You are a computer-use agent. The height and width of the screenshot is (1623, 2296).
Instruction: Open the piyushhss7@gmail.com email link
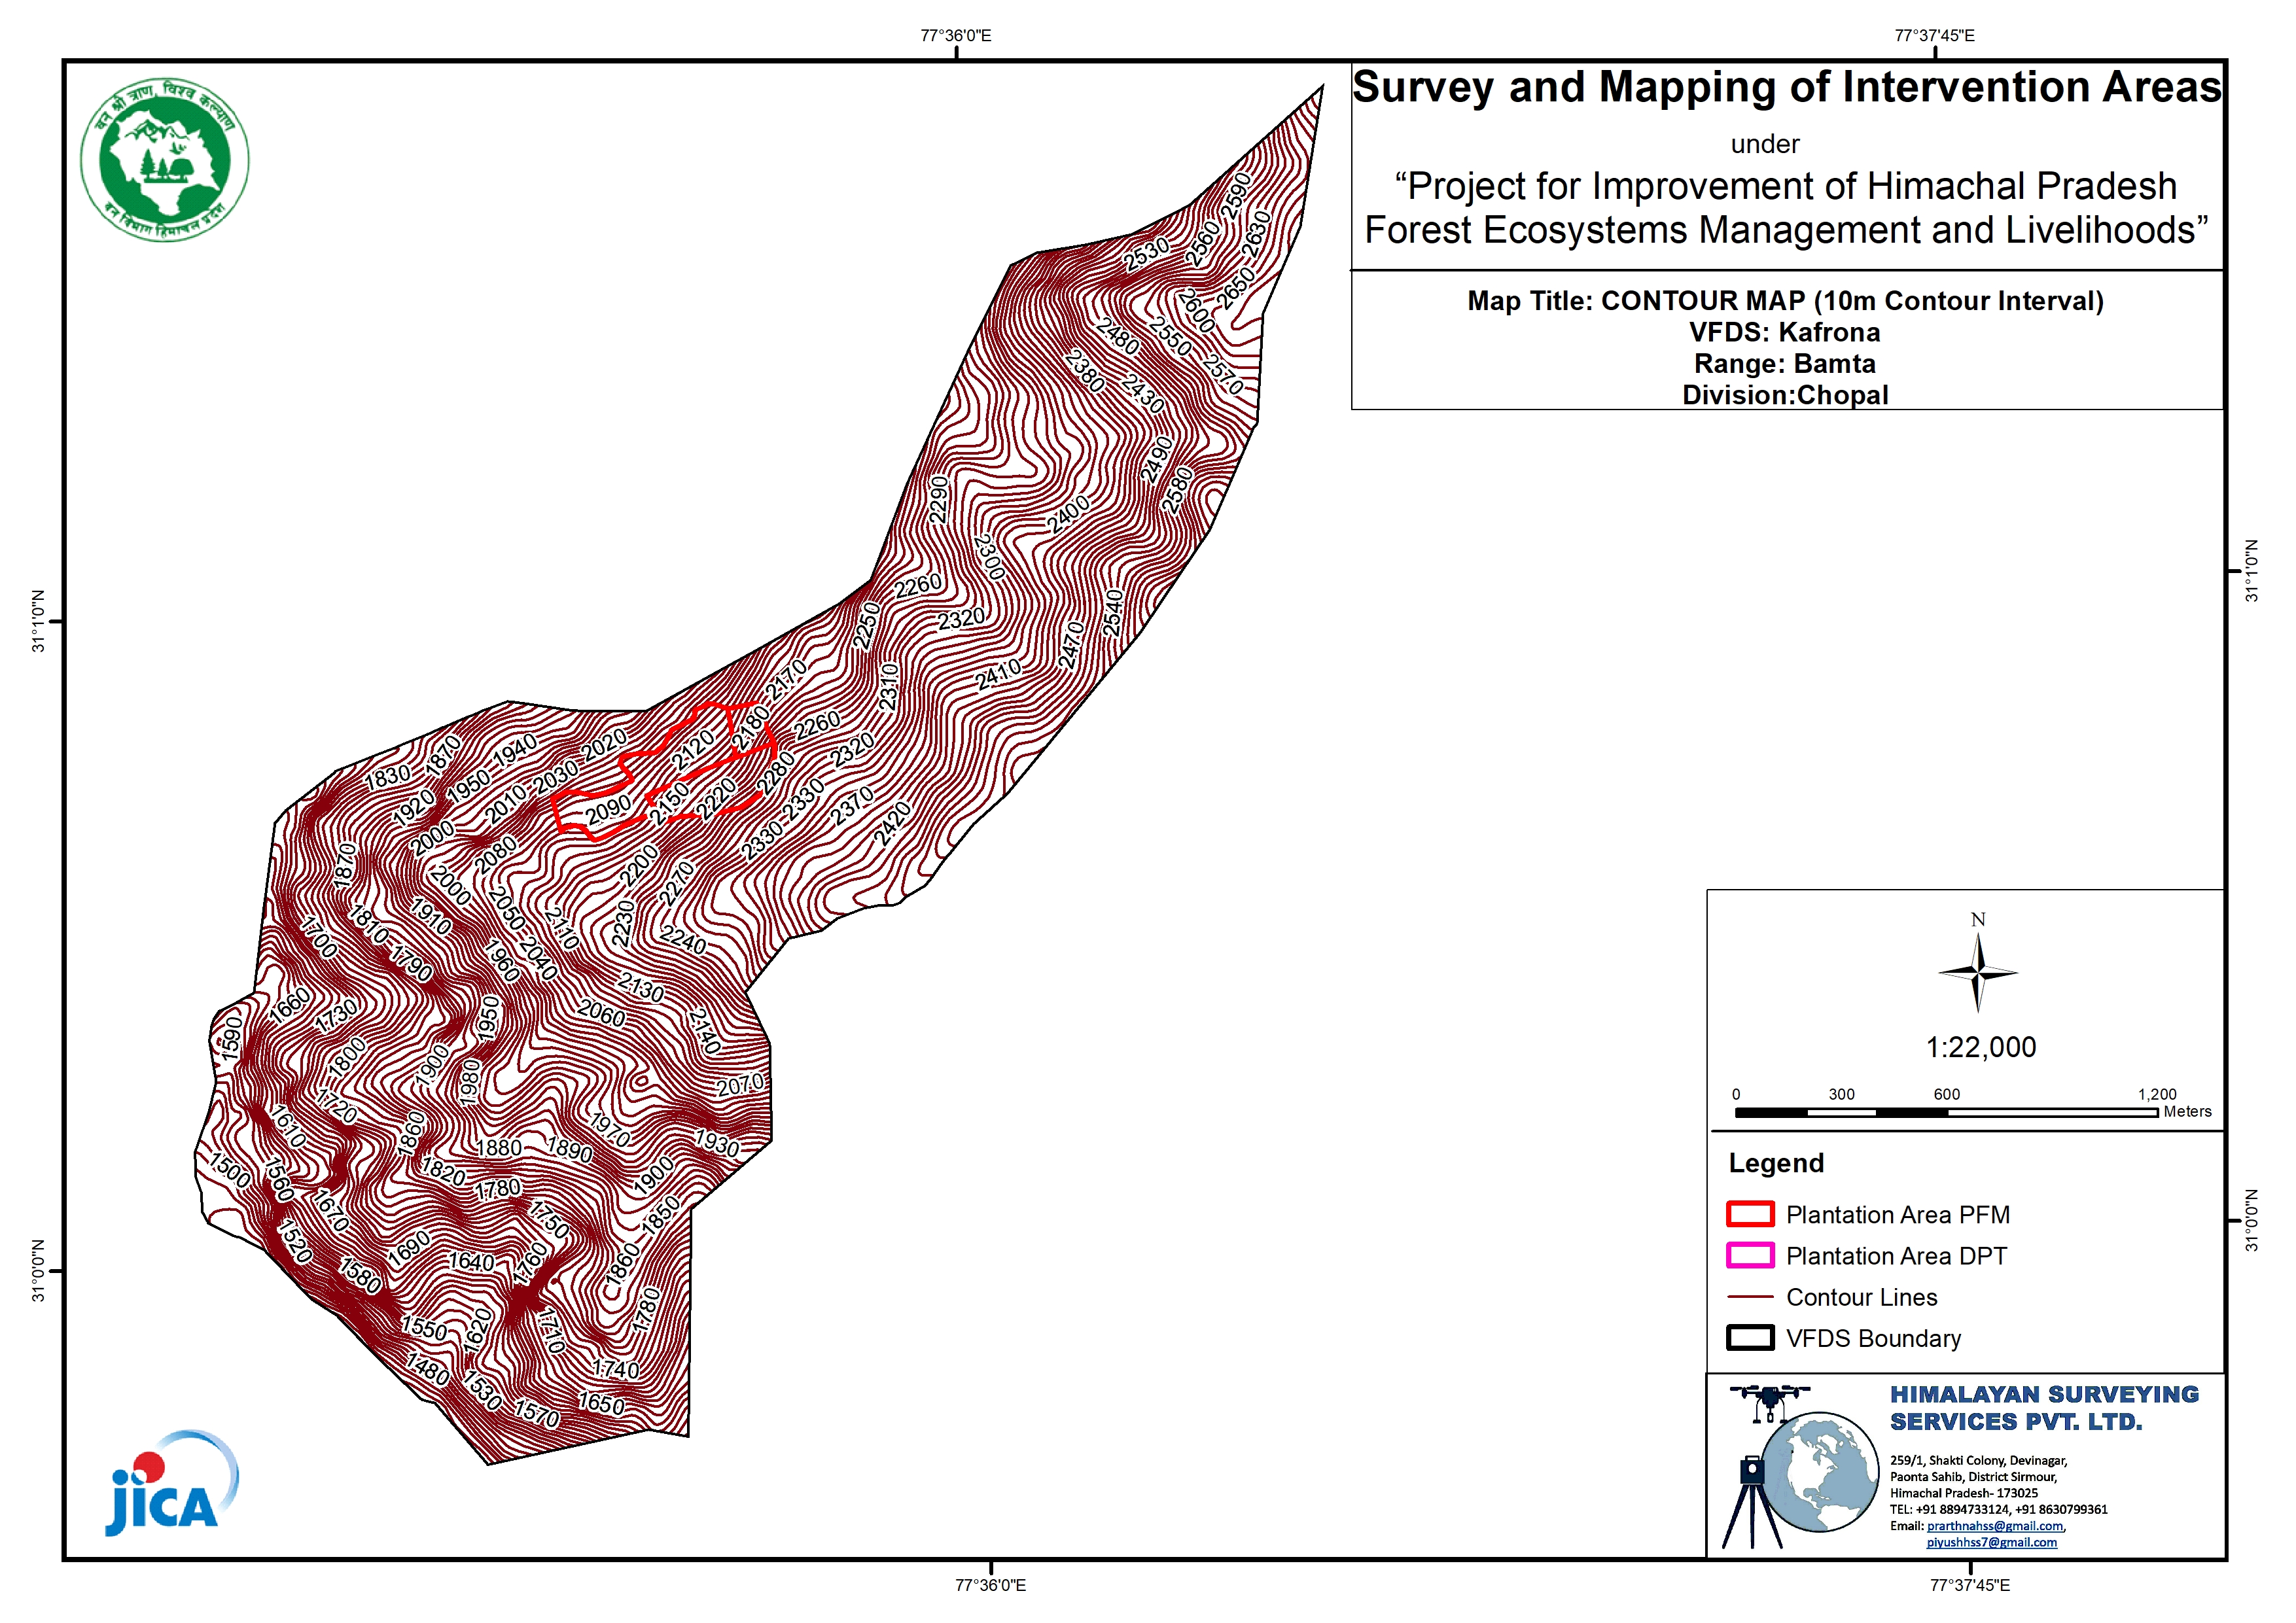click(x=1992, y=1543)
